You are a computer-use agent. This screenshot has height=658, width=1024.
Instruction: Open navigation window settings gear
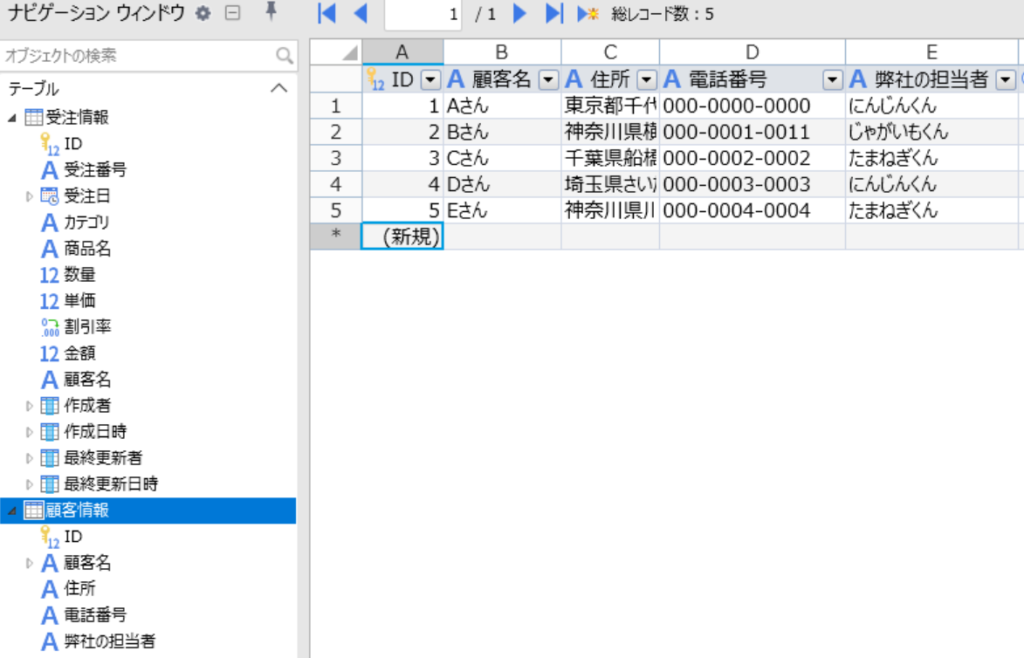[204, 13]
